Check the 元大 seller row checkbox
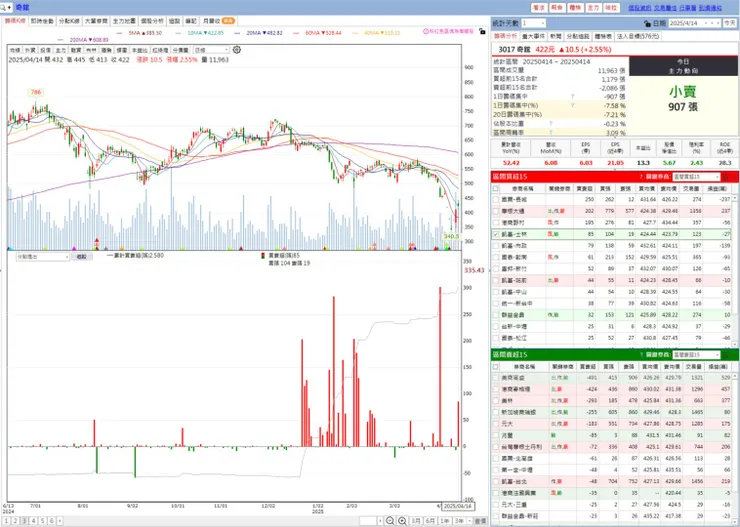740x527 pixels. [x=496, y=424]
